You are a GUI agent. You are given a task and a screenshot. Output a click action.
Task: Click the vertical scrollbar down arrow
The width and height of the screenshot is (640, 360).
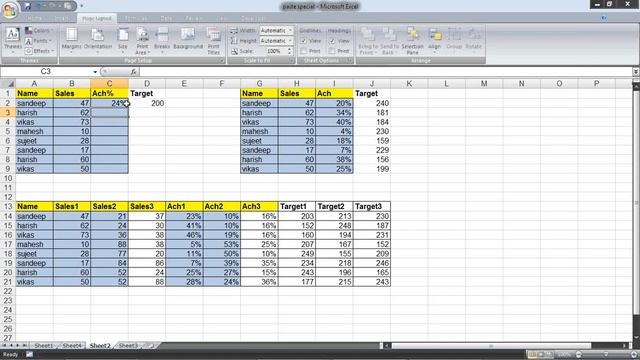(636, 338)
